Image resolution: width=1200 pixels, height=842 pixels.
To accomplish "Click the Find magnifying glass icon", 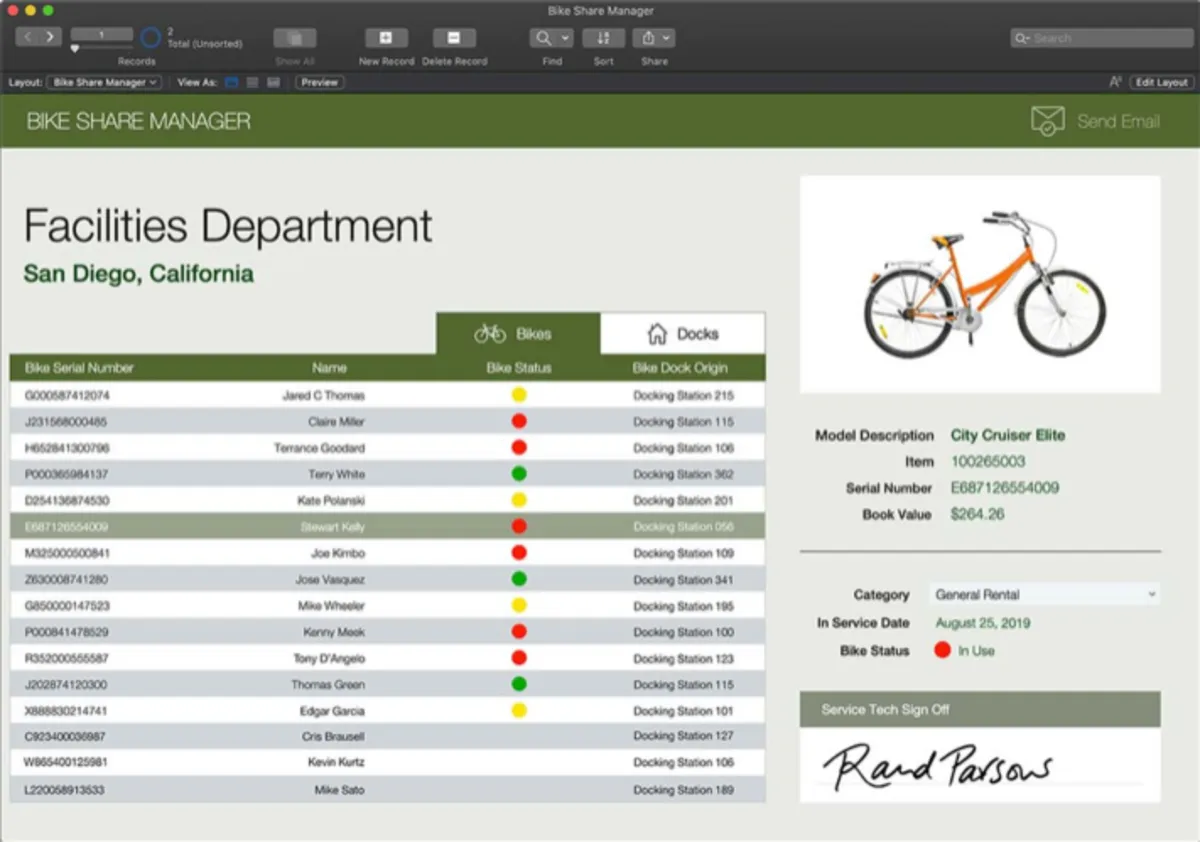I will coord(544,38).
